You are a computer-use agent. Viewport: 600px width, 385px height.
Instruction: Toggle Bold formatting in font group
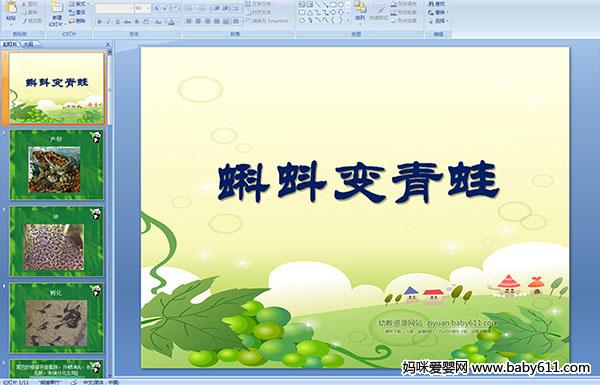pyautogui.click(x=99, y=22)
